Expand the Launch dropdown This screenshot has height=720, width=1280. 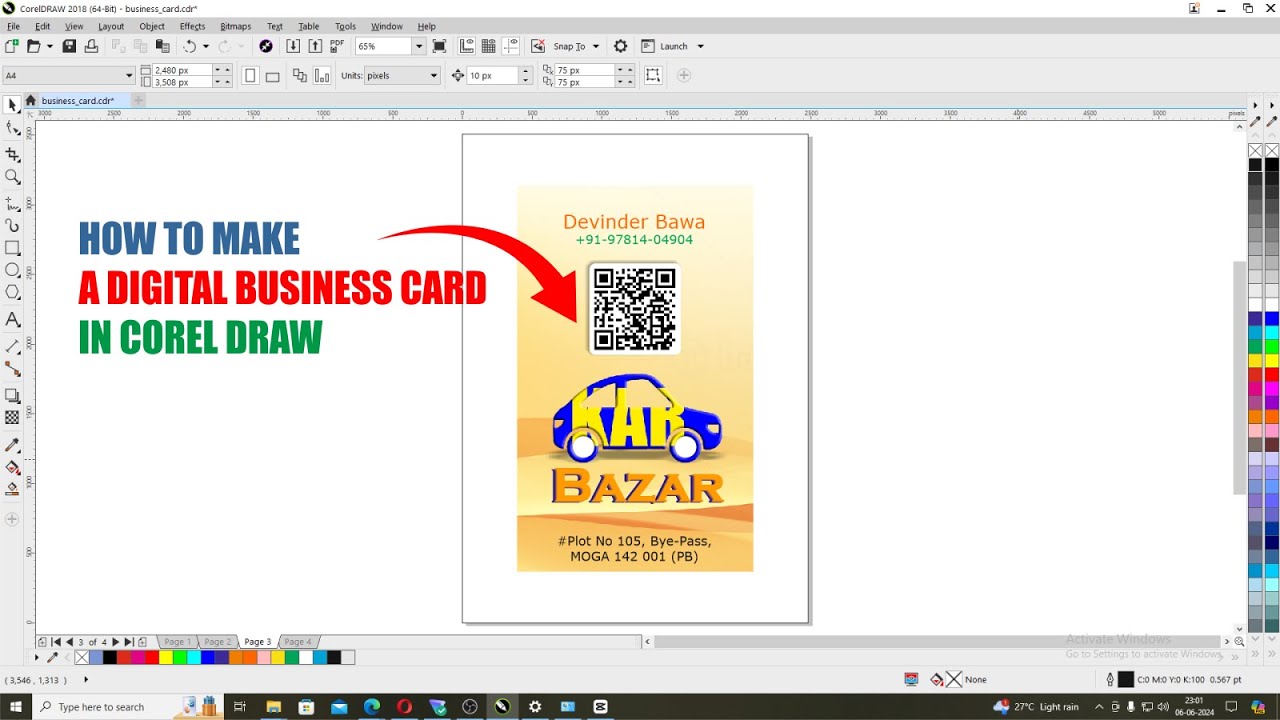tap(700, 46)
